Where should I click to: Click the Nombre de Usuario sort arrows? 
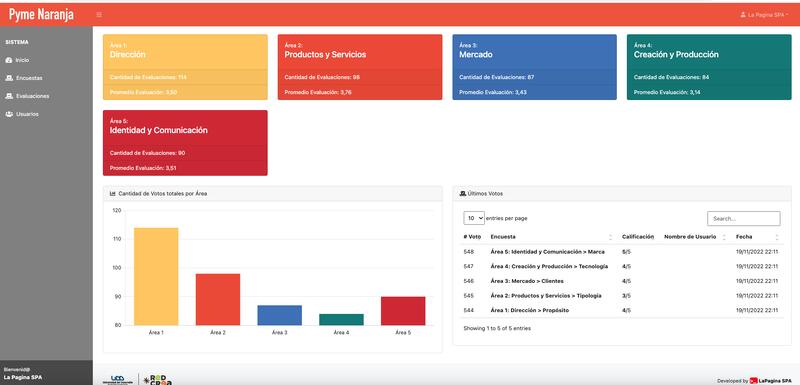coord(724,237)
